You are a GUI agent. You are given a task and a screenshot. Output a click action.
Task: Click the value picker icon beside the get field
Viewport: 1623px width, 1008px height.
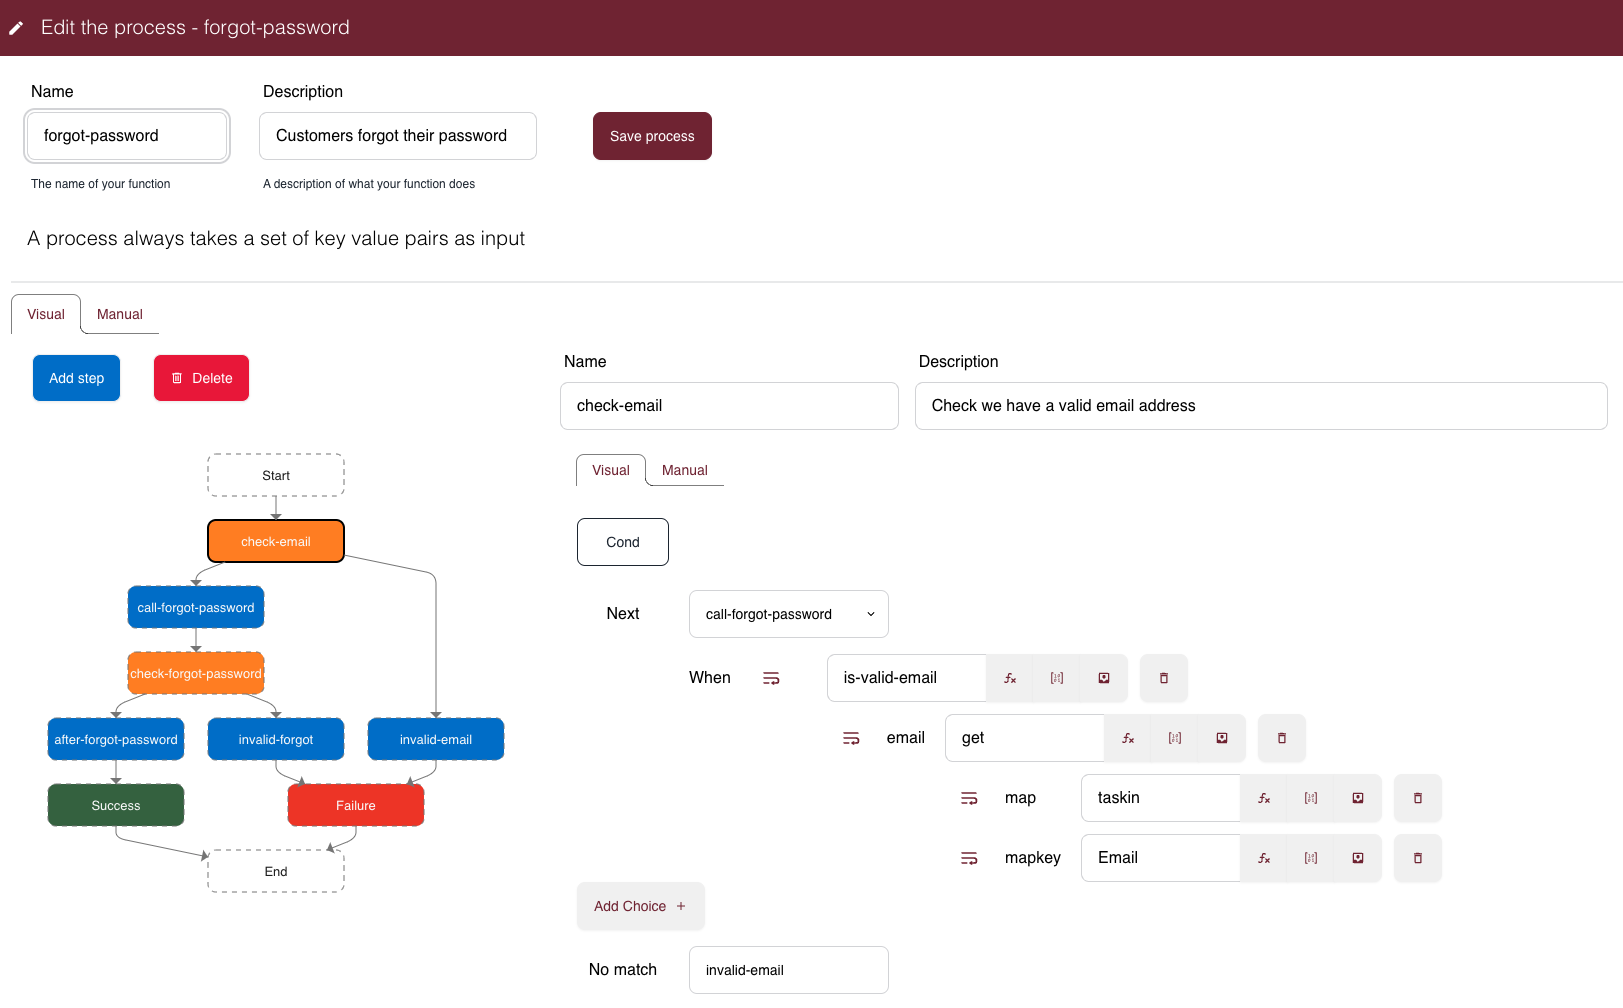pos(1221,738)
